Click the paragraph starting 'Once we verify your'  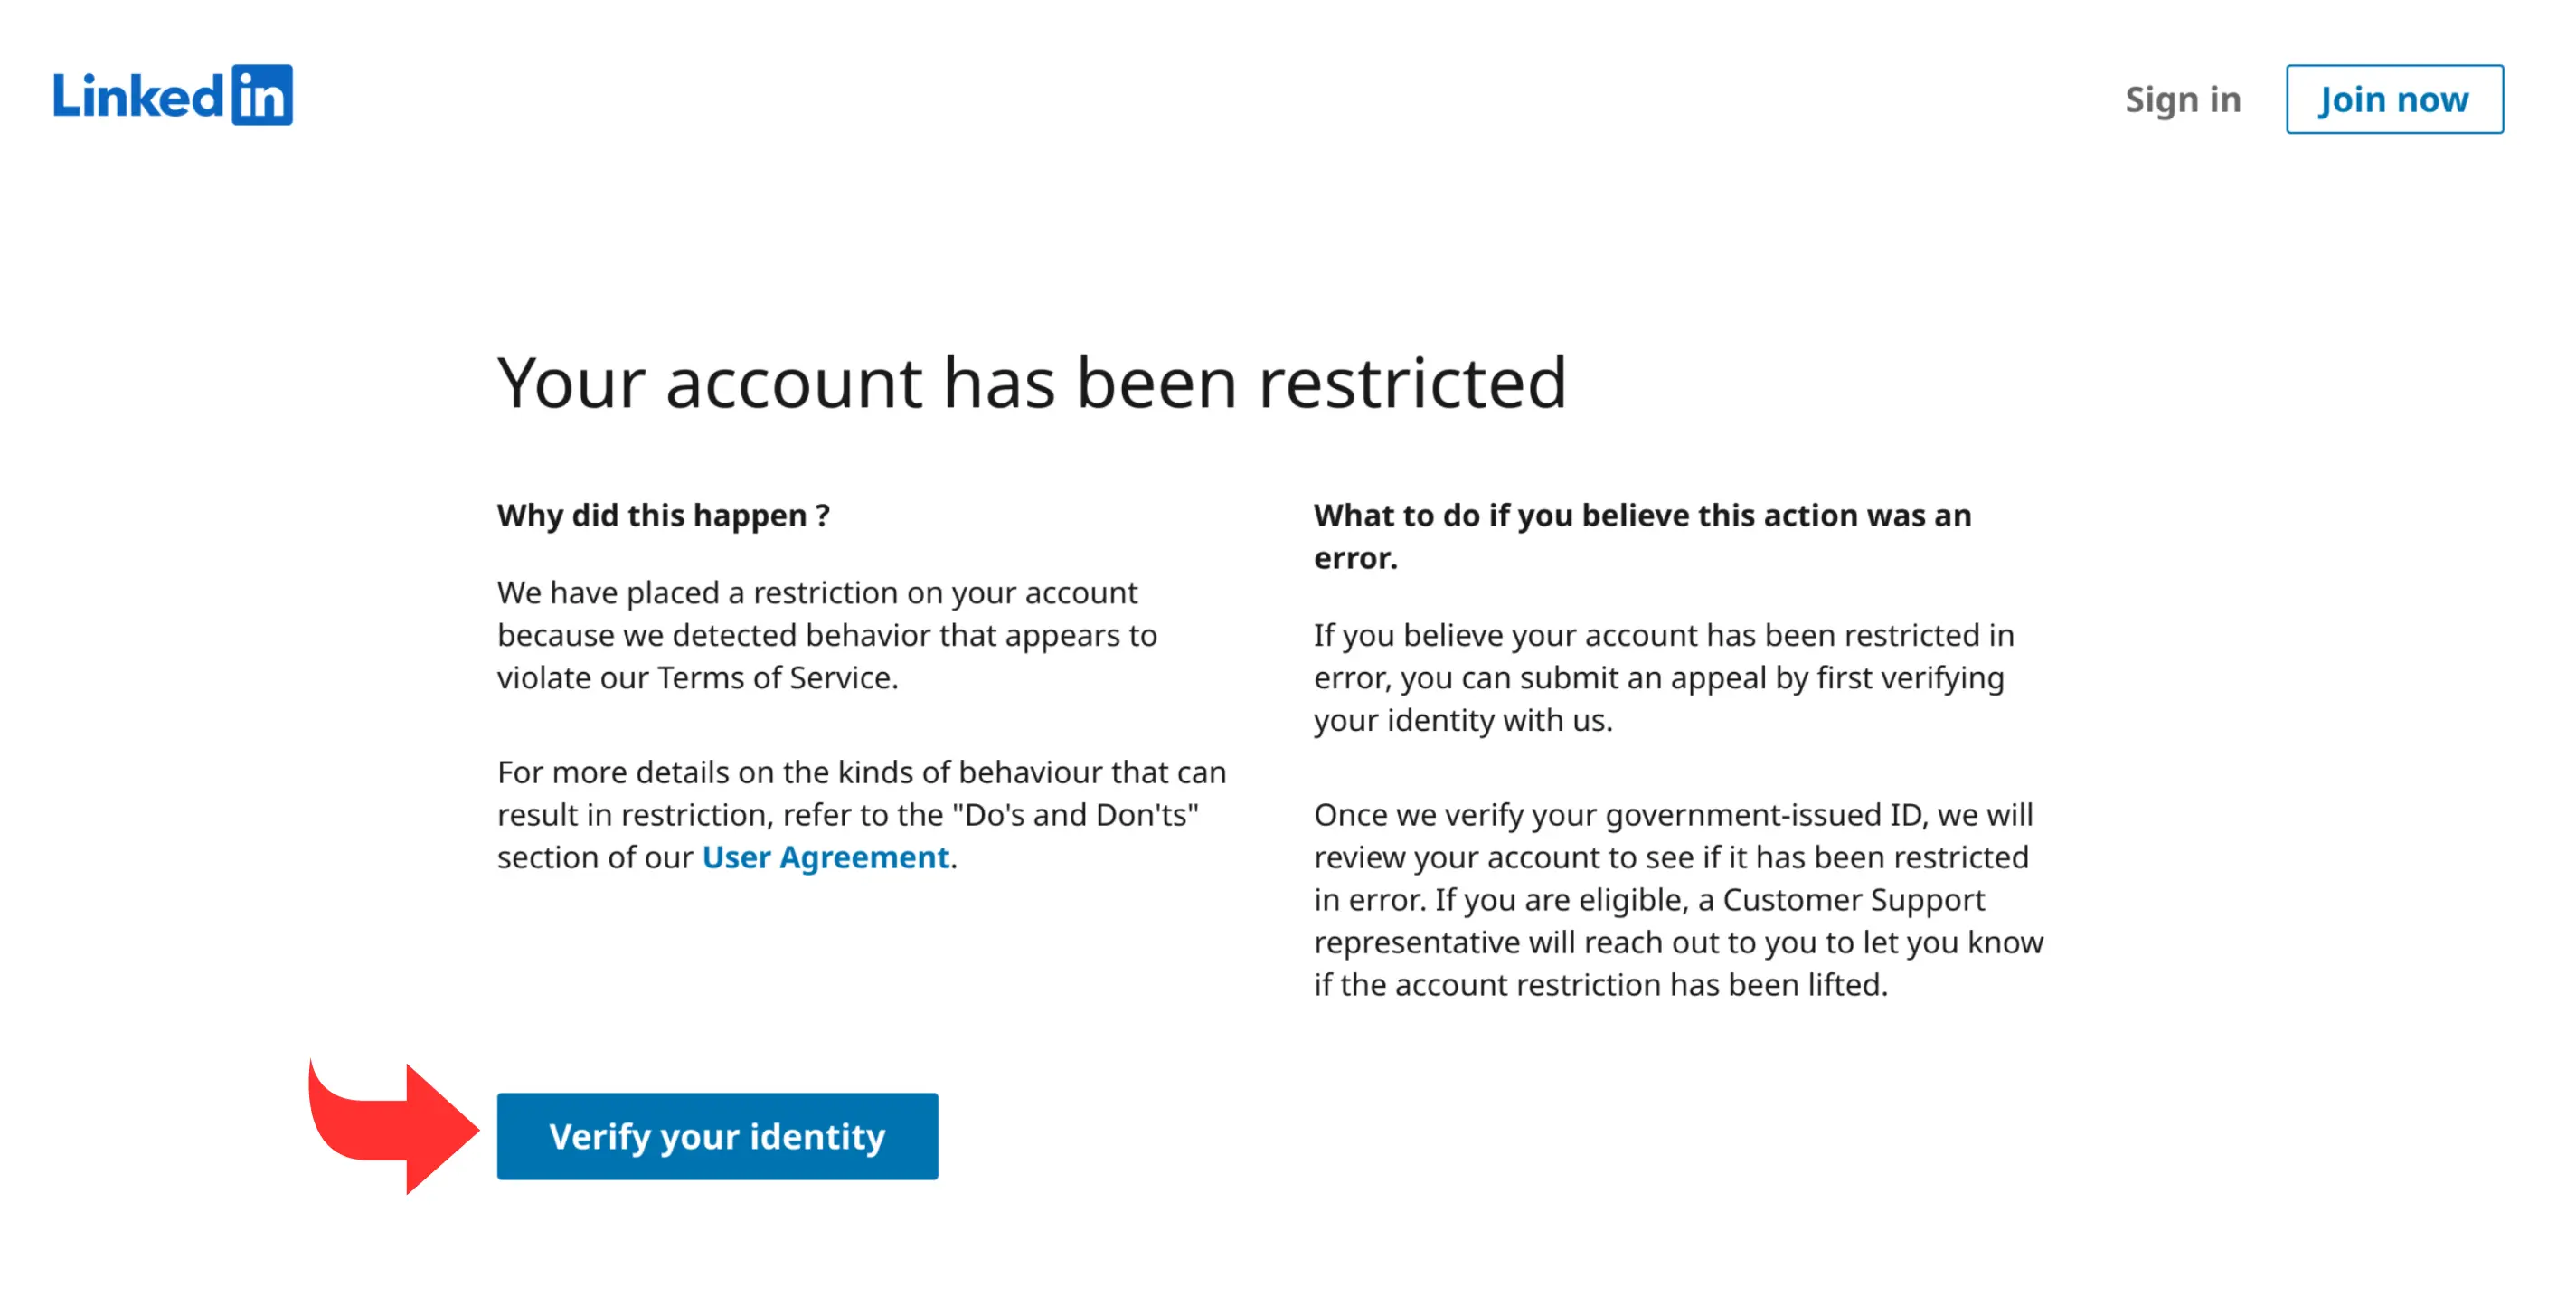(x=1678, y=900)
